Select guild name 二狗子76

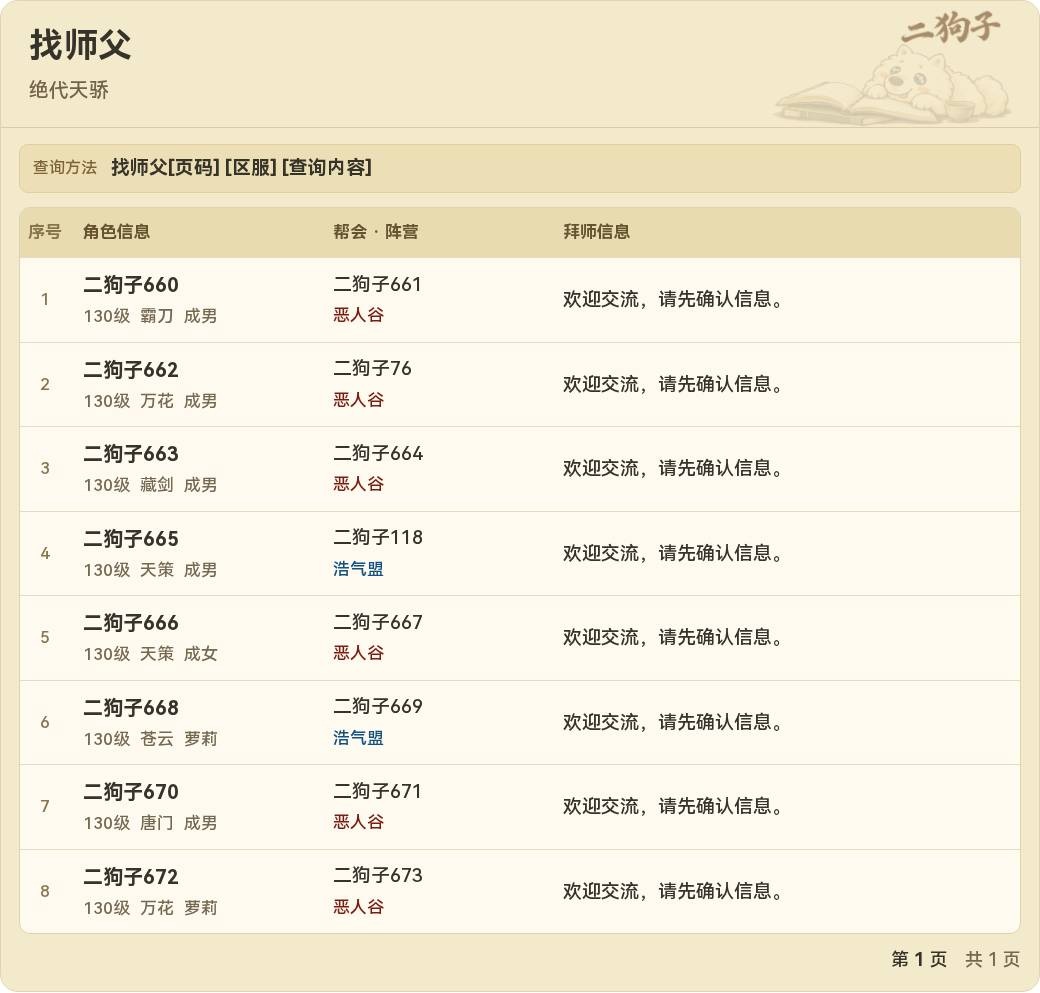372,368
